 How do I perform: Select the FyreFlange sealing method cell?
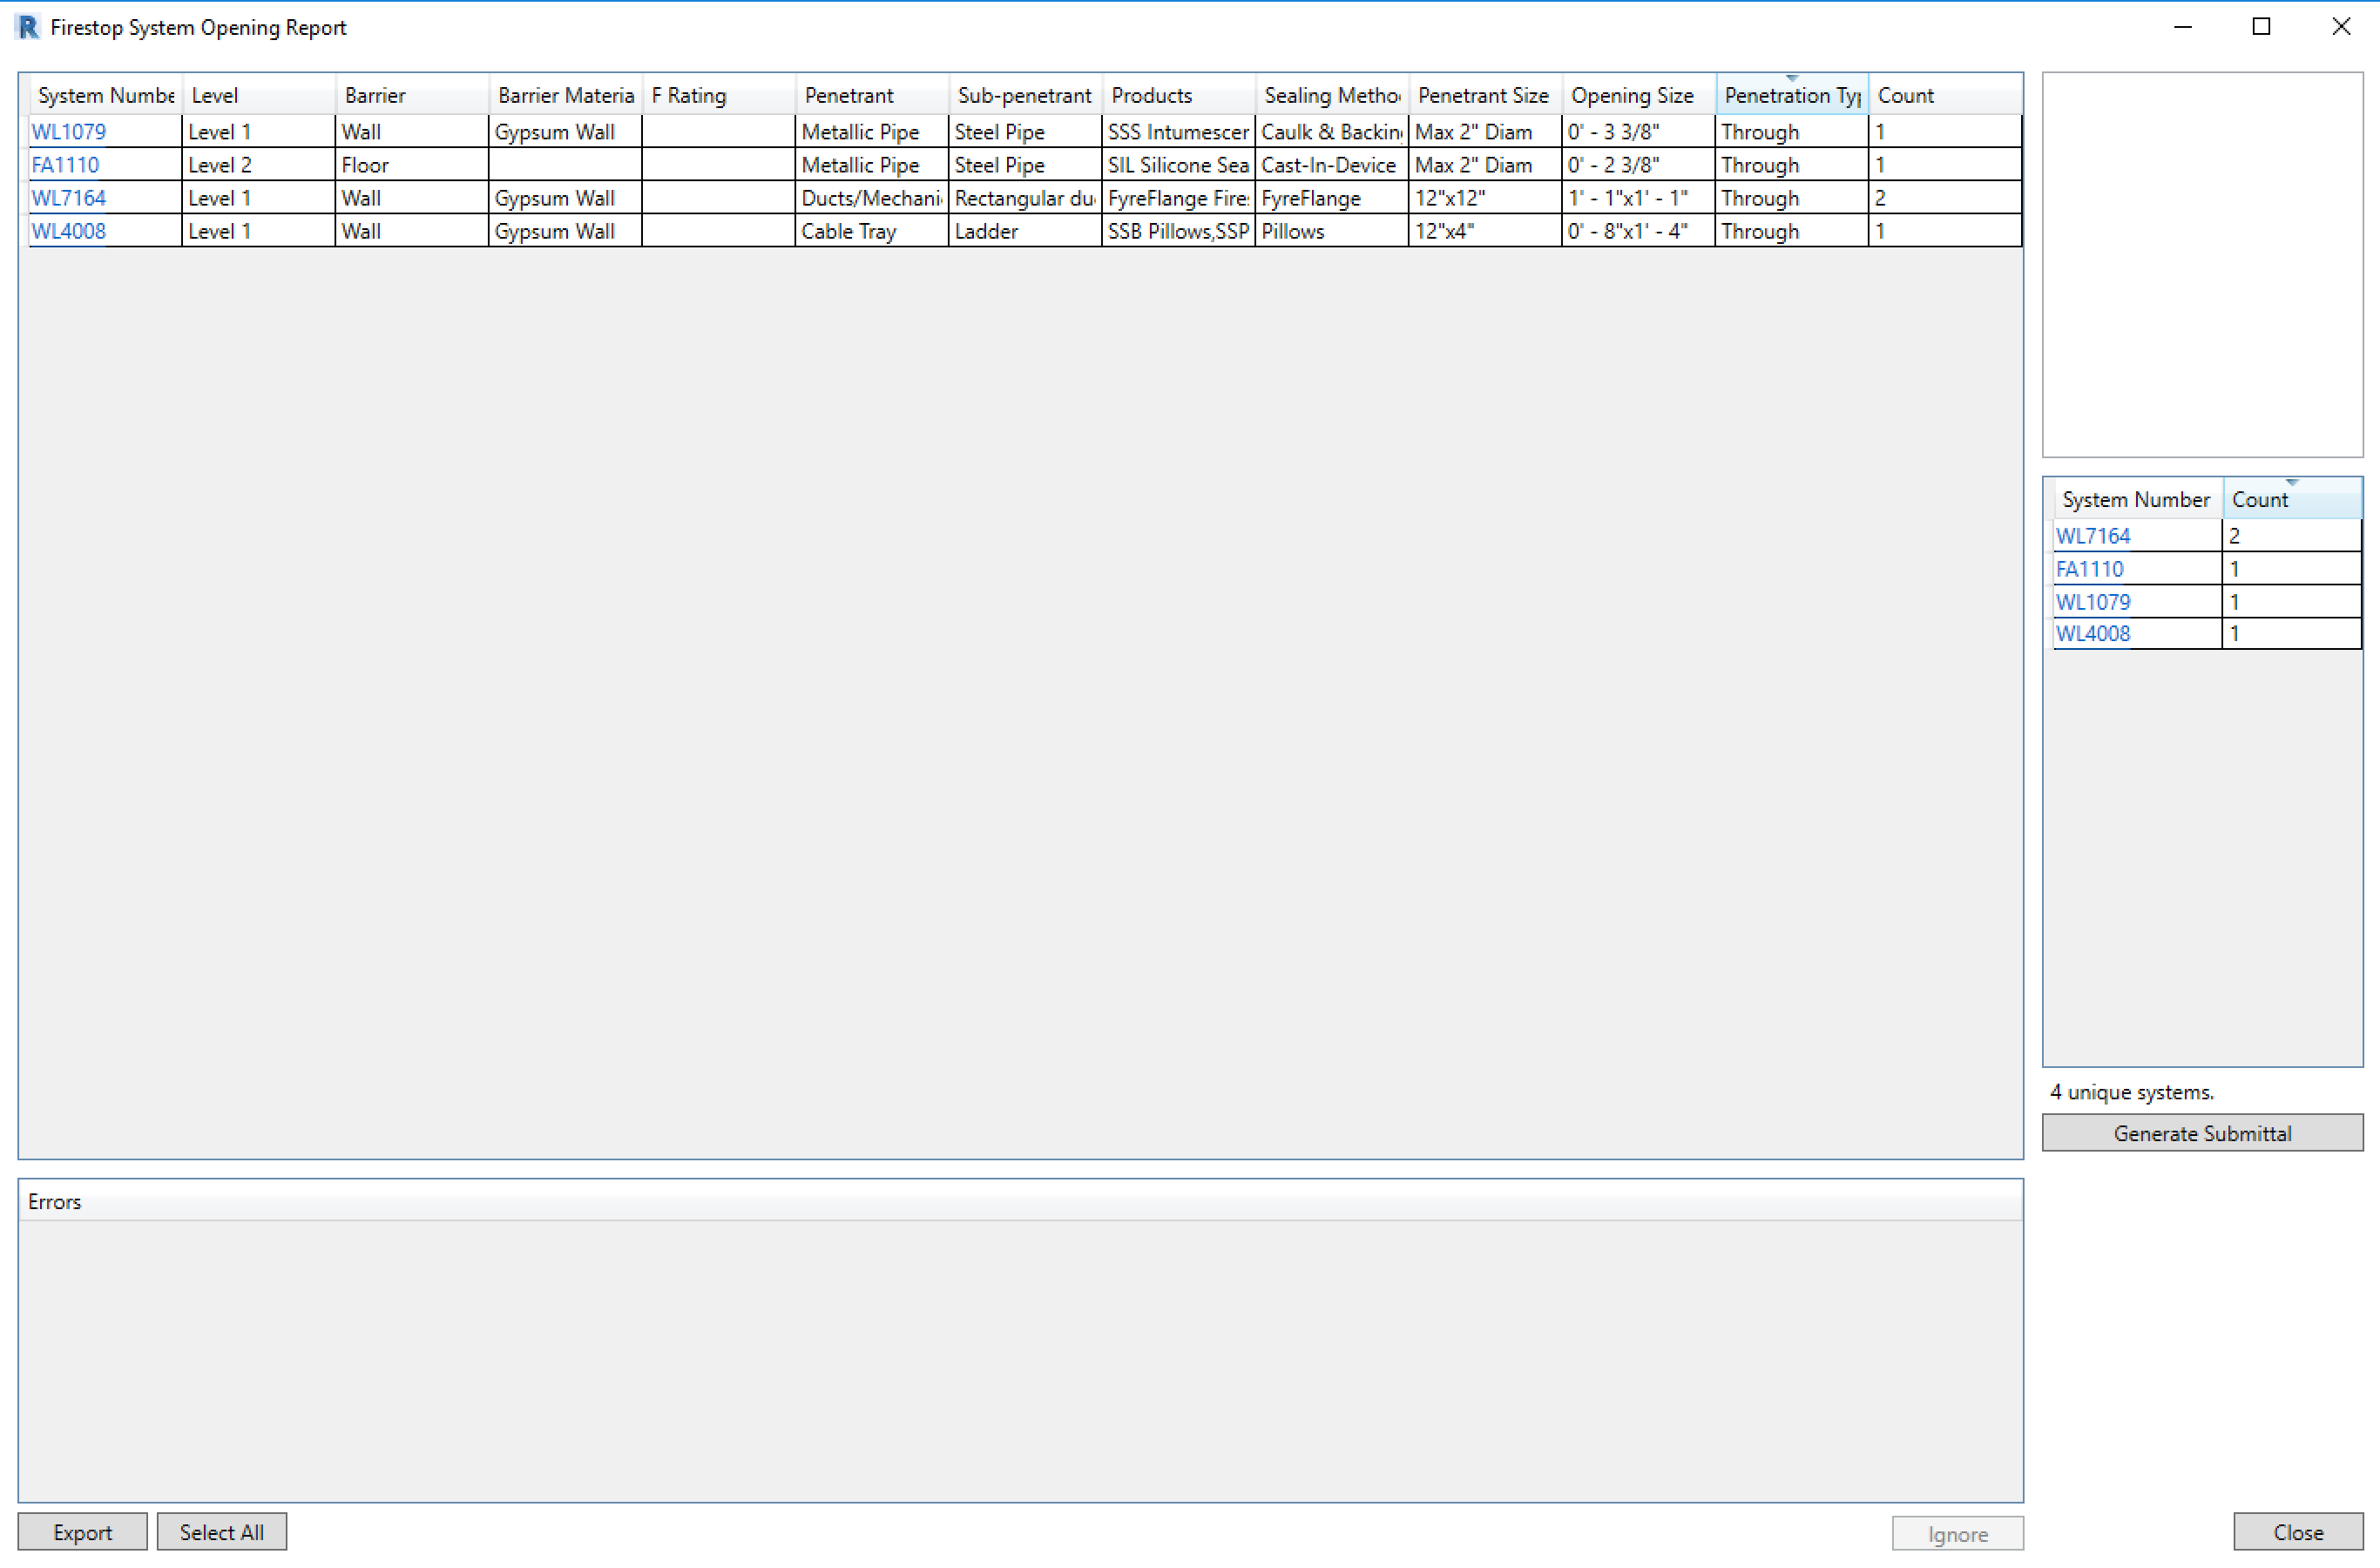pyautogui.click(x=1330, y=199)
